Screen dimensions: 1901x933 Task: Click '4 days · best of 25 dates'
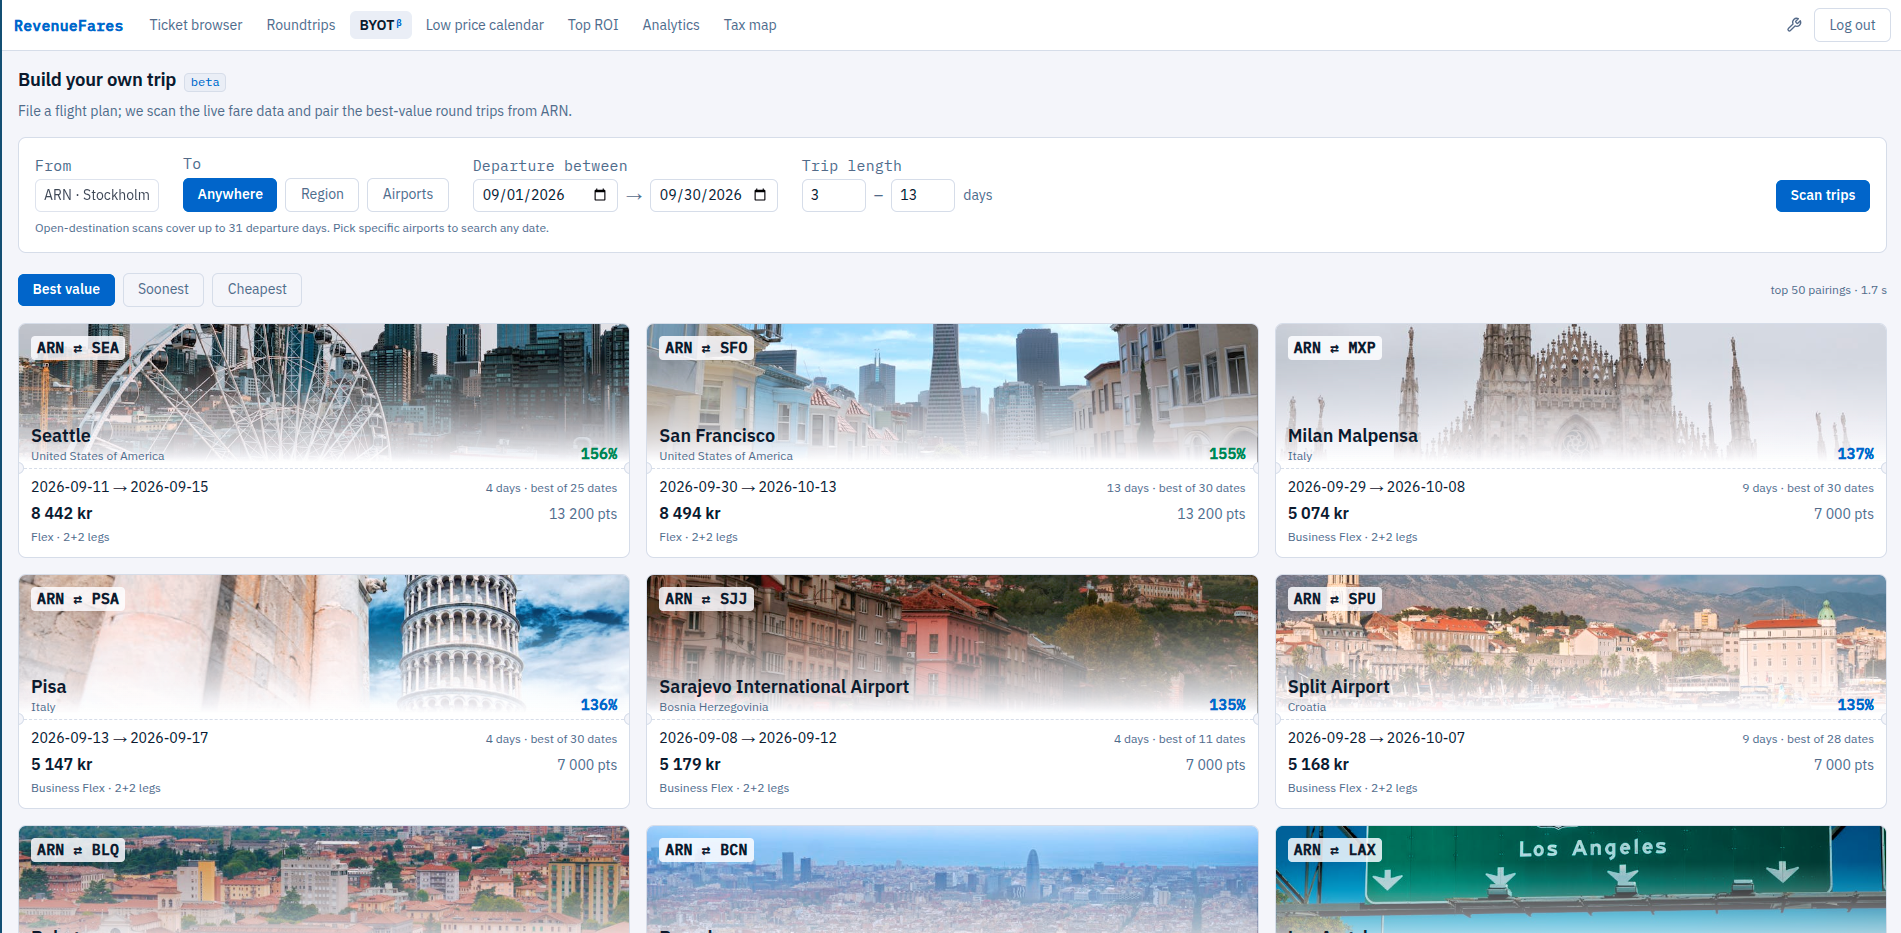551,488
